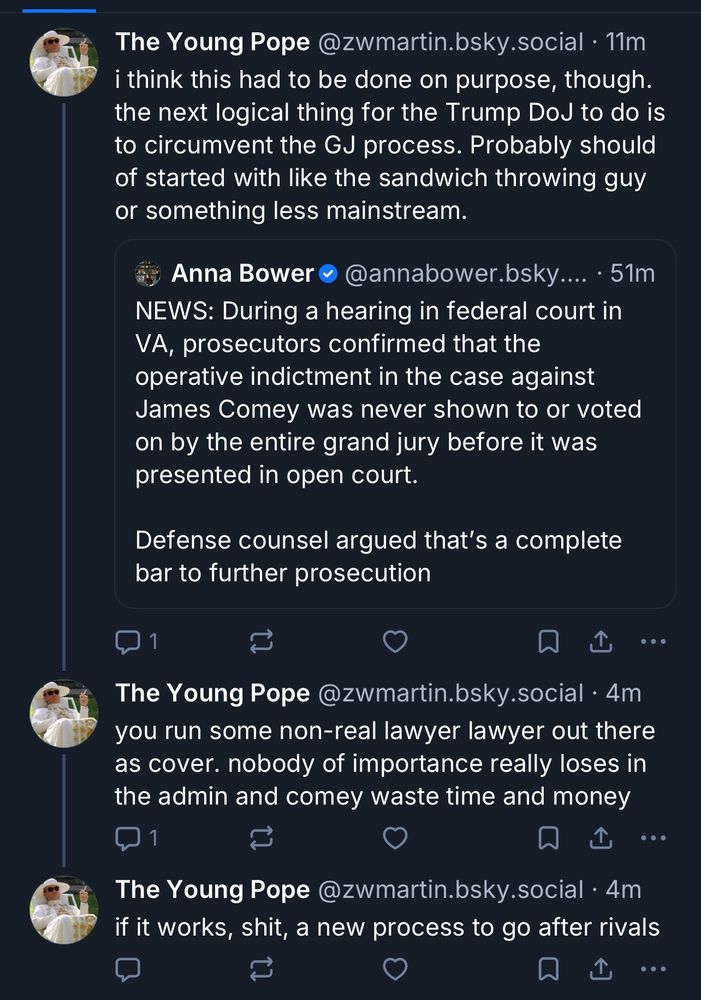Open more options menu on first post
The width and height of the screenshot is (701, 1000).
pos(652,641)
